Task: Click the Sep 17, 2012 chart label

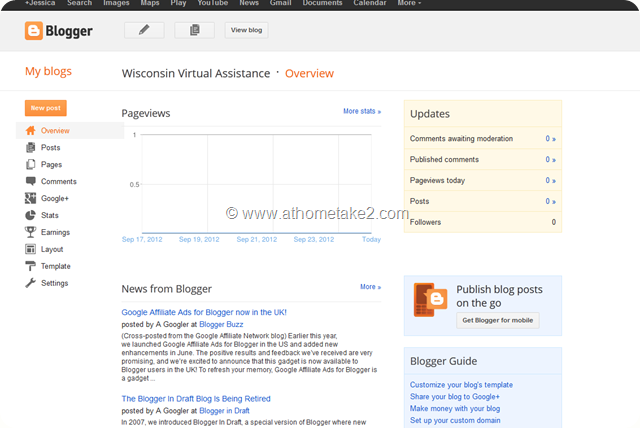Action: click(x=142, y=240)
